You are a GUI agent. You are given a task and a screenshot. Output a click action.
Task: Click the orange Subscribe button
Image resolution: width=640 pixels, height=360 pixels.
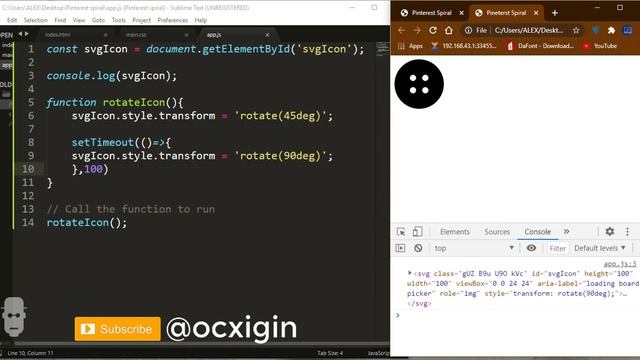tap(118, 329)
